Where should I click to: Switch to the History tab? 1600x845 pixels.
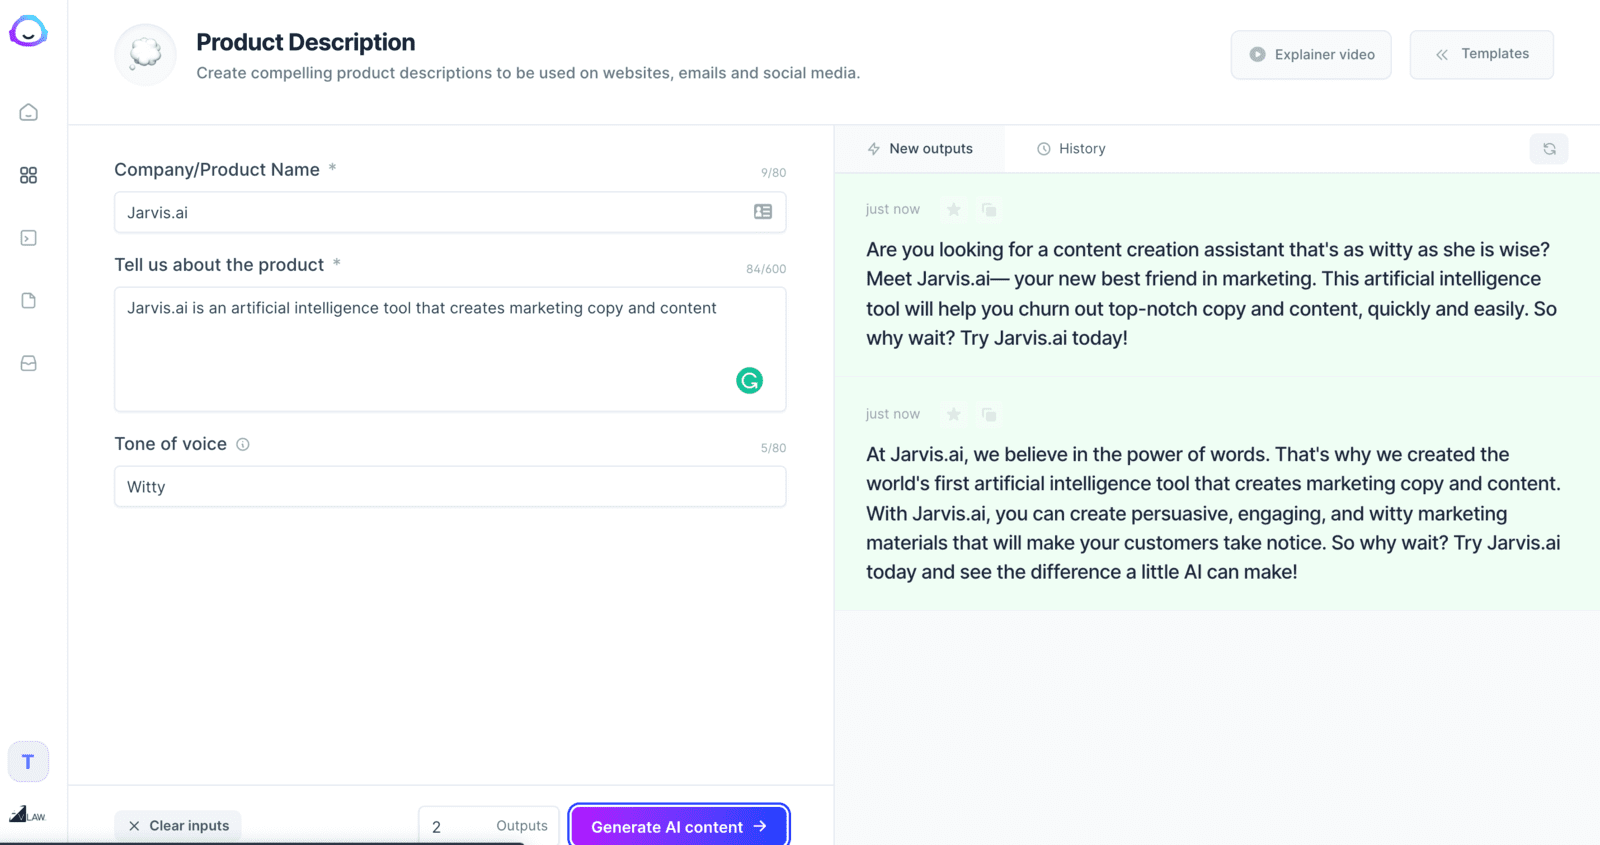[x=1071, y=149]
